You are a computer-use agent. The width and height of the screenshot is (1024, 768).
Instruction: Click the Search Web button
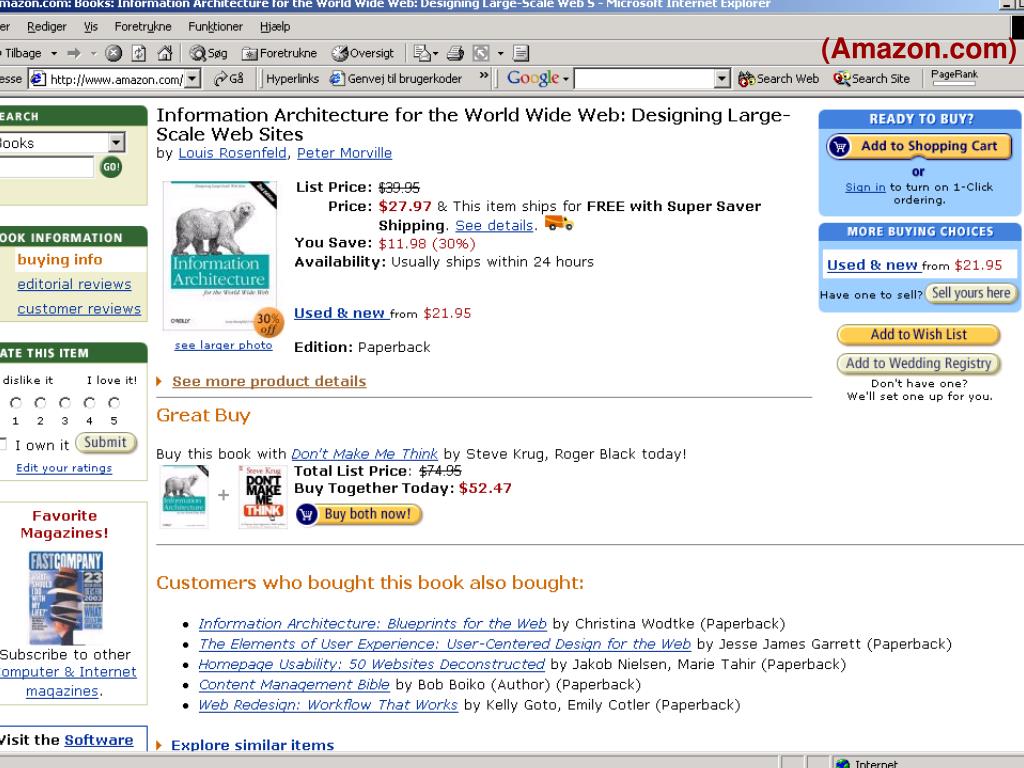(778, 79)
